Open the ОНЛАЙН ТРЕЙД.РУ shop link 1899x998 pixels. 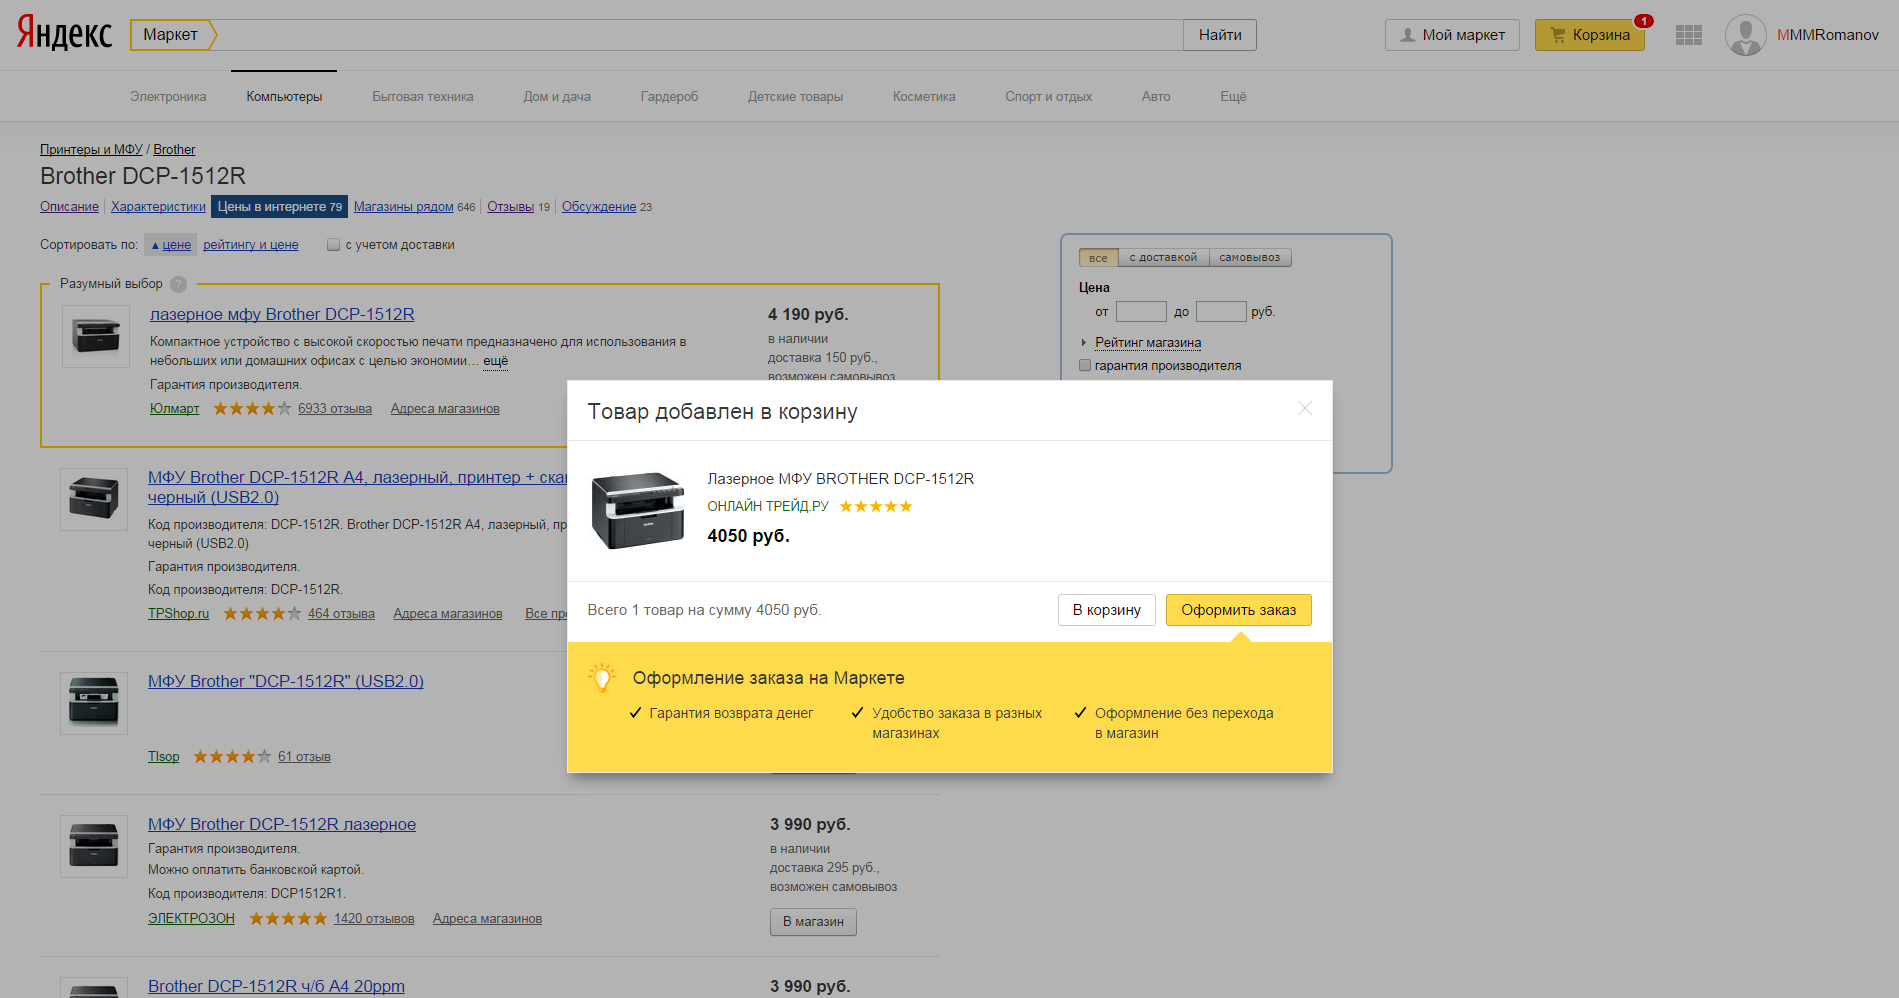(x=768, y=506)
